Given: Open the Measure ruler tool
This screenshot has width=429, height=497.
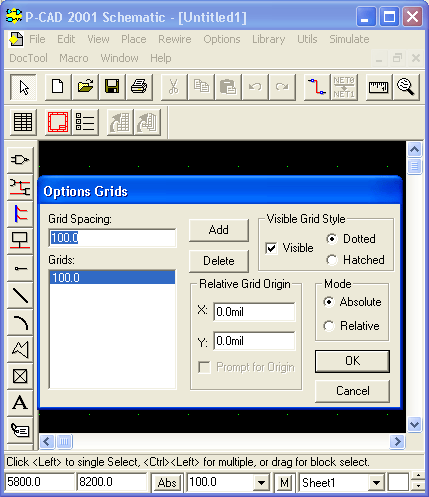Looking at the screenshot, I should pyautogui.click(x=379, y=87).
